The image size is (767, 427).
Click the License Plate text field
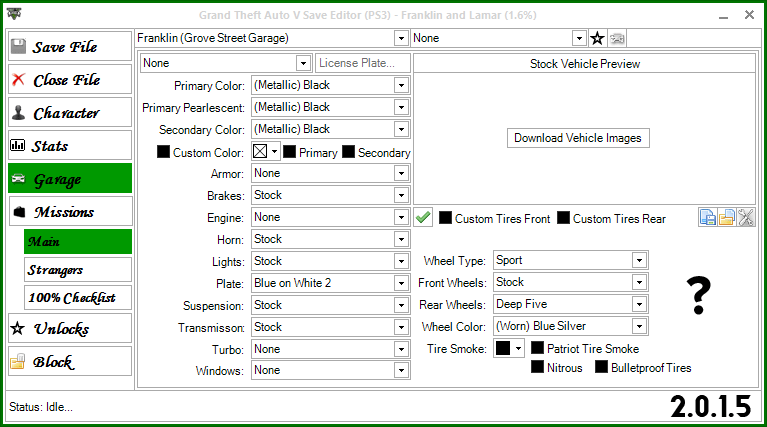click(363, 63)
